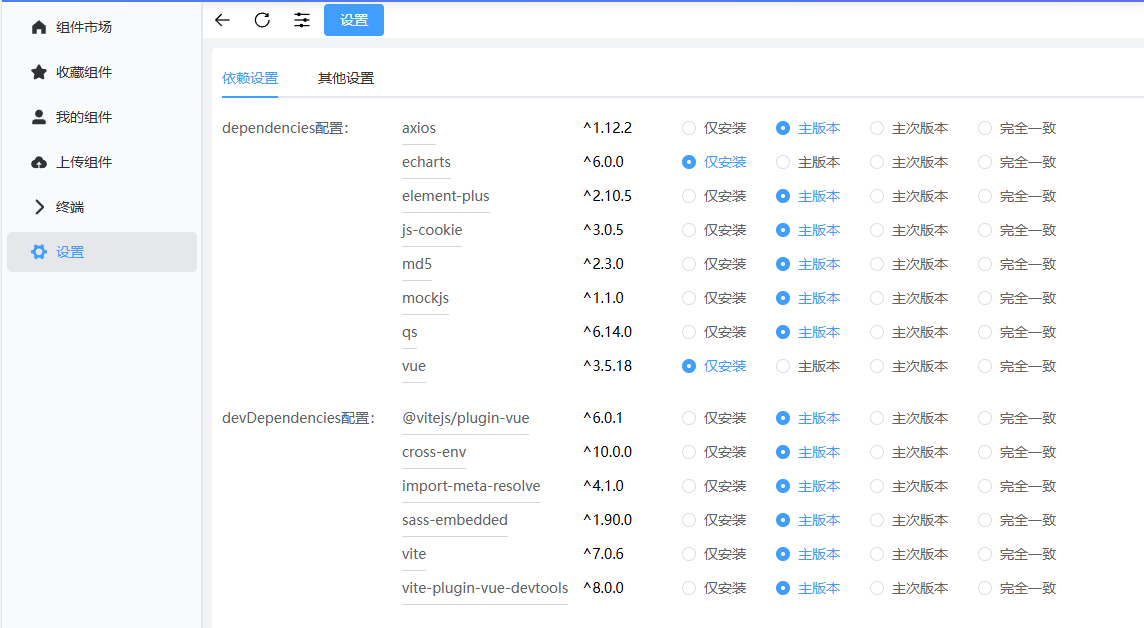1144x628 pixels.
Task: Click 上传组件 cloud upload icon
Action: coord(39,162)
